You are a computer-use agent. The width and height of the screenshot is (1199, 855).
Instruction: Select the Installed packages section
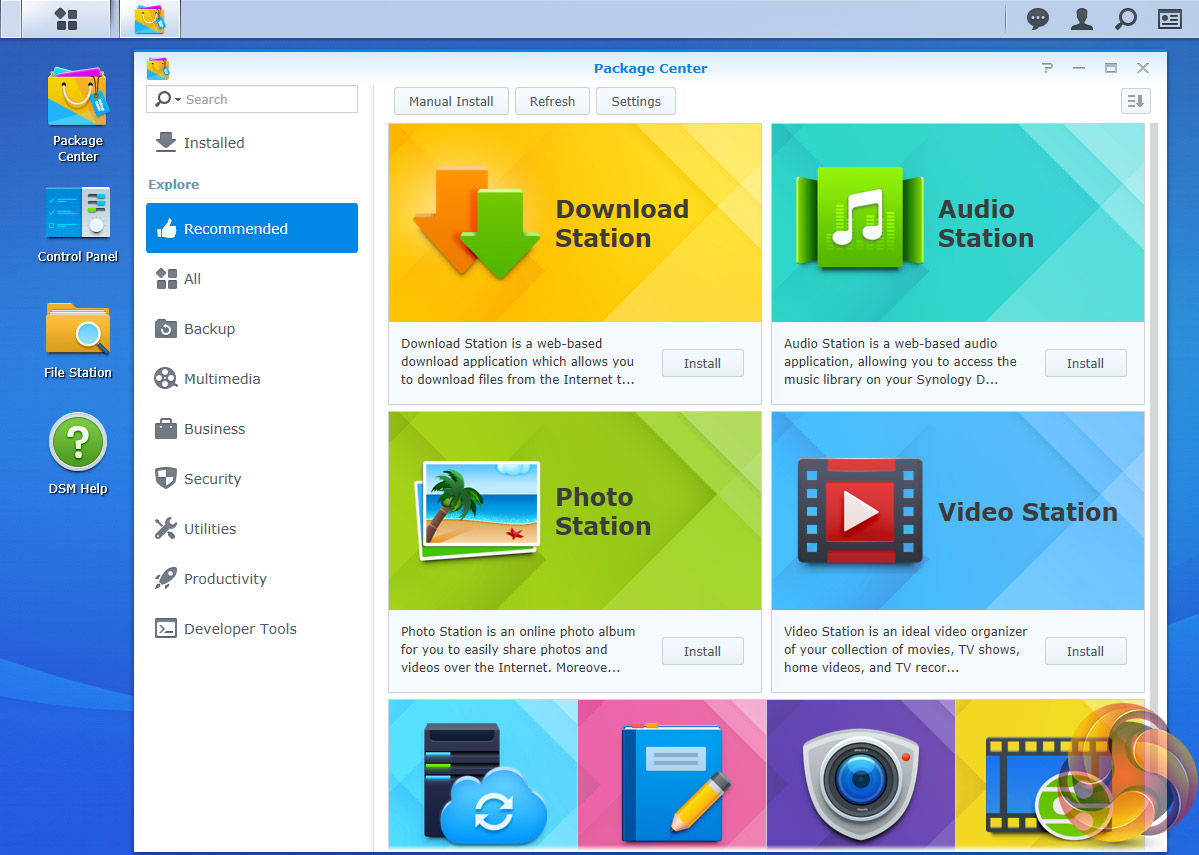(x=213, y=143)
